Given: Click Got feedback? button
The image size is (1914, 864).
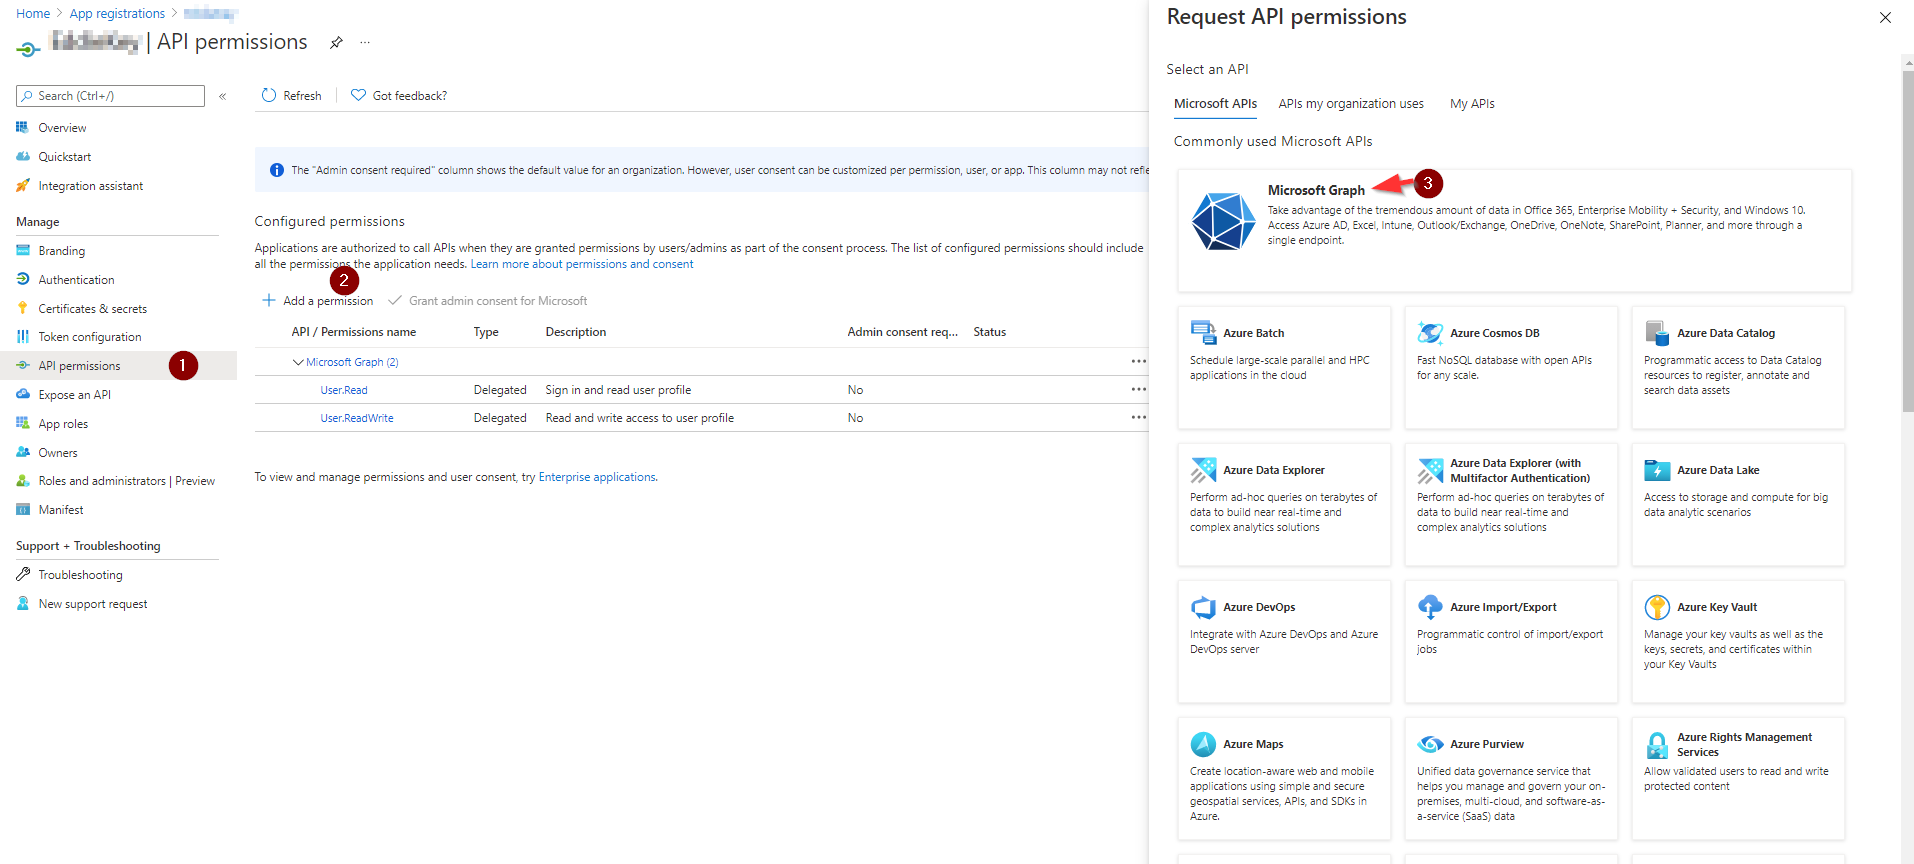Looking at the screenshot, I should (x=399, y=96).
